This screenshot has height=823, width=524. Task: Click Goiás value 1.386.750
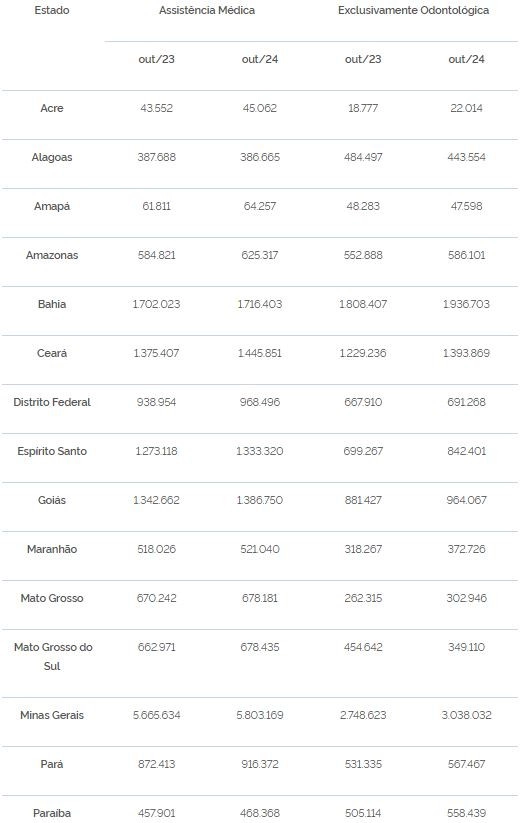click(x=259, y=500)
